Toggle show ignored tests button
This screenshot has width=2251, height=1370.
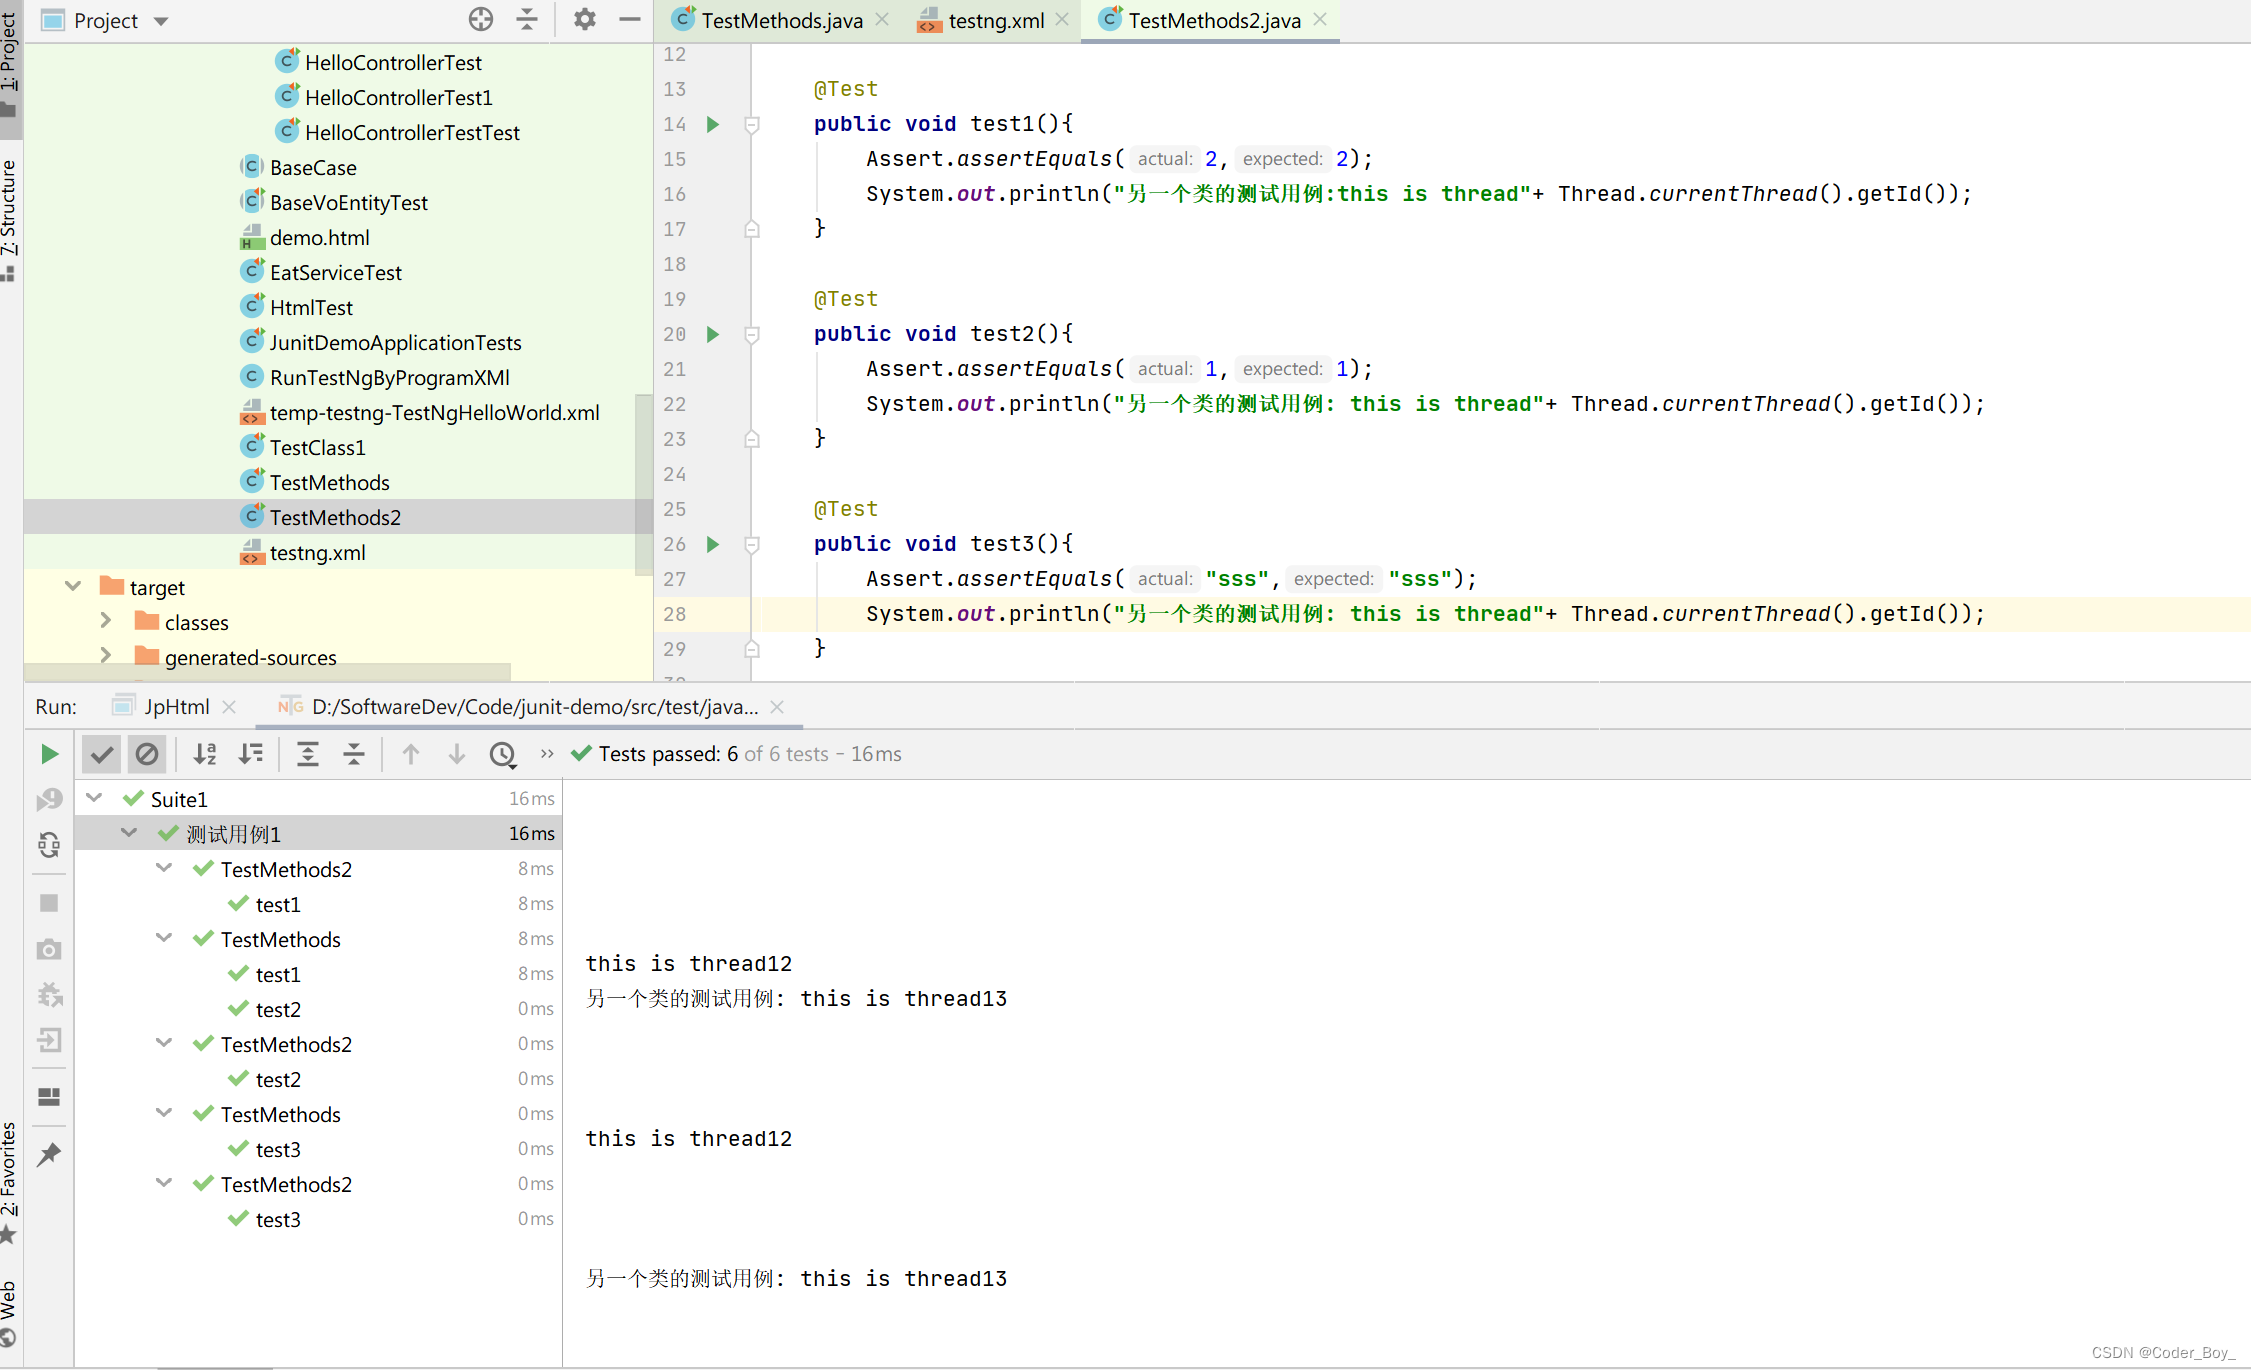point(147,754)
